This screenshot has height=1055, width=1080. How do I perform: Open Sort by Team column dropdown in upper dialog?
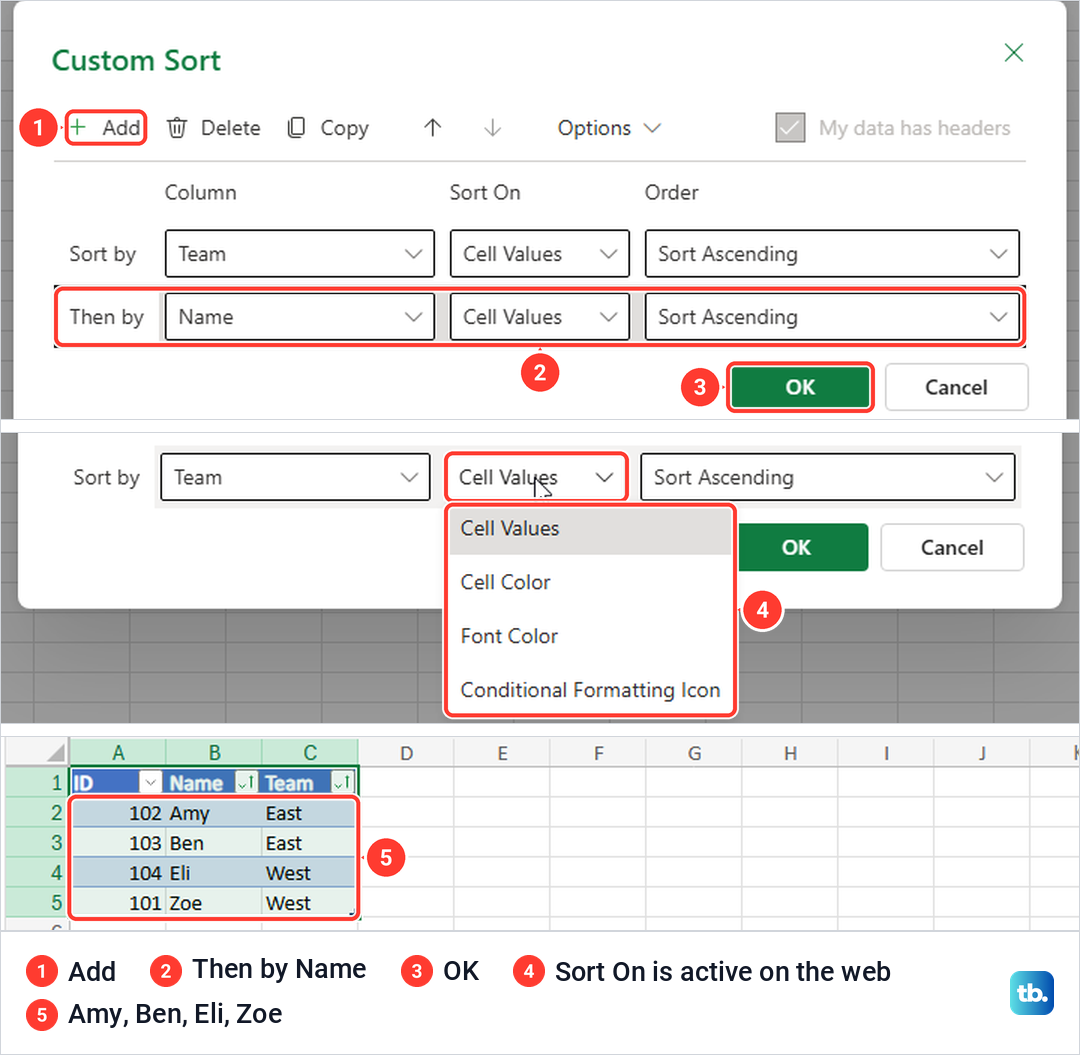(300, 253)
